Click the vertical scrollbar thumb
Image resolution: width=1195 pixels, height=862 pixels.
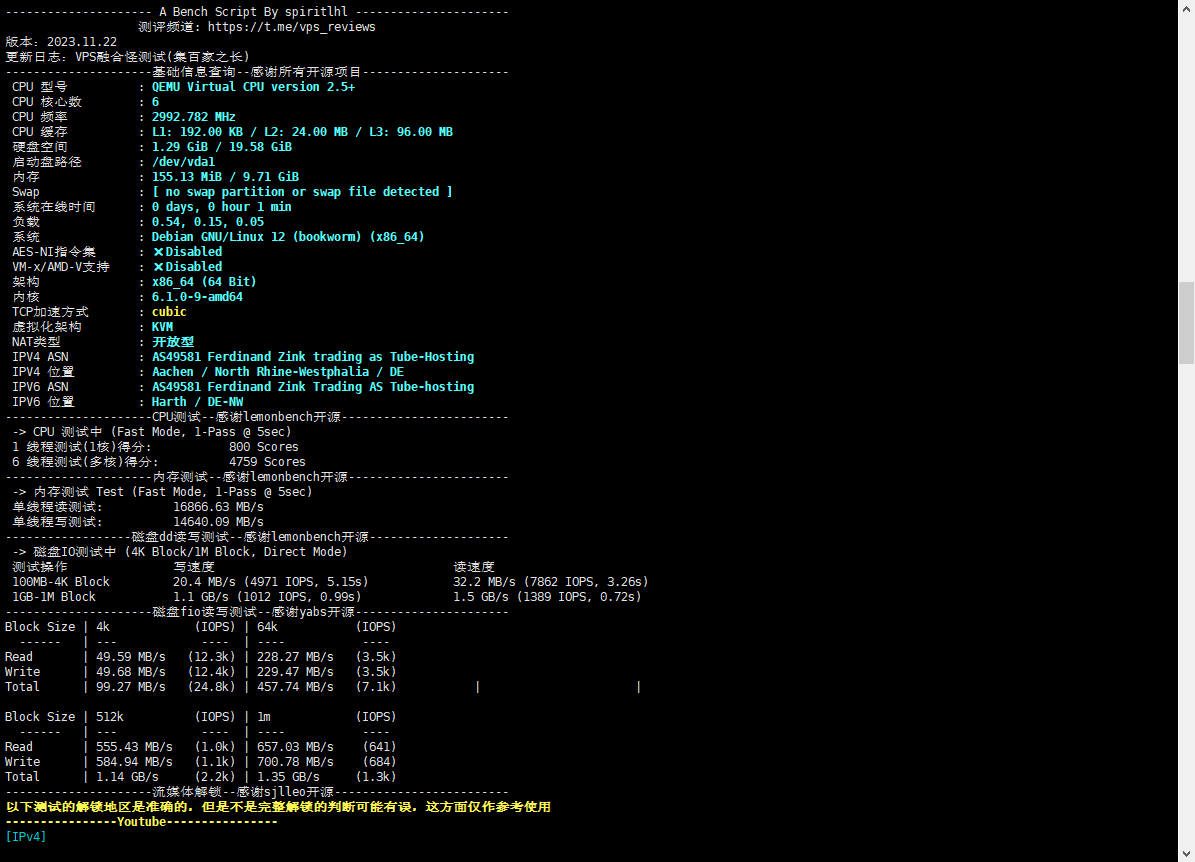click(1186, 322)
